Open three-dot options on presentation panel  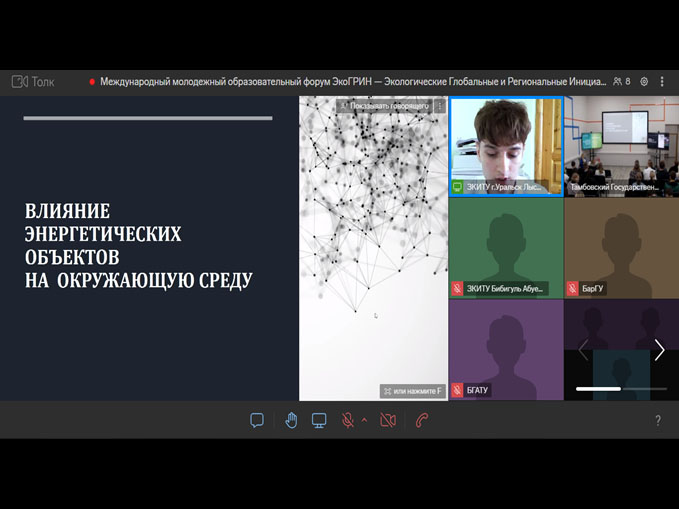439,105
